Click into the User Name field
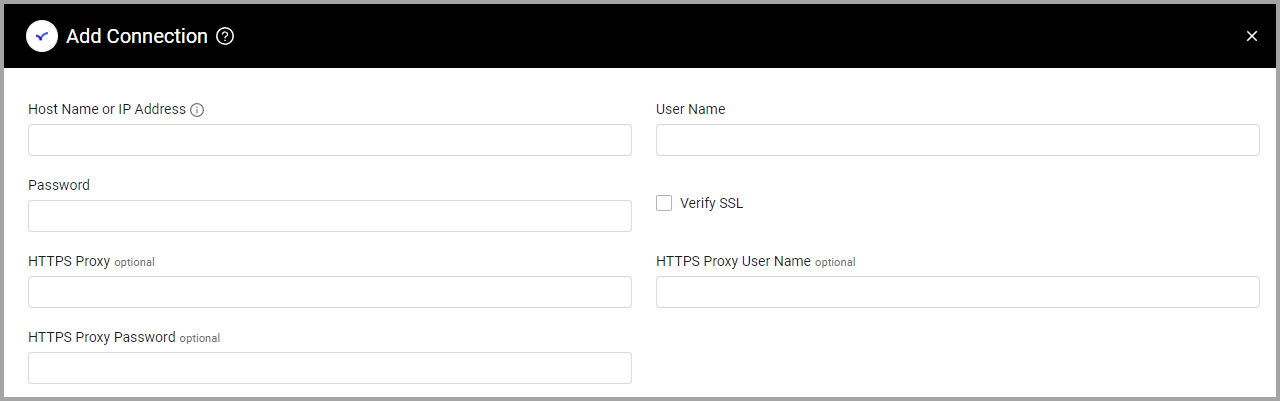Viewport: 1280px width, 401px height. coord(958,140)
